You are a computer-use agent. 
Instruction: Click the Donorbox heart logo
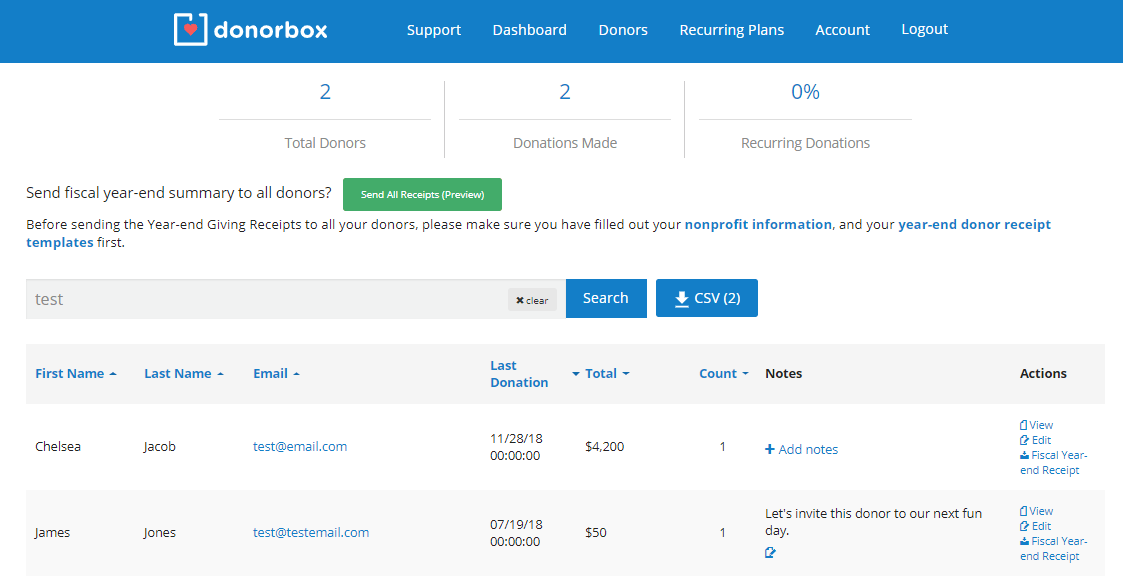click(190, 30)
